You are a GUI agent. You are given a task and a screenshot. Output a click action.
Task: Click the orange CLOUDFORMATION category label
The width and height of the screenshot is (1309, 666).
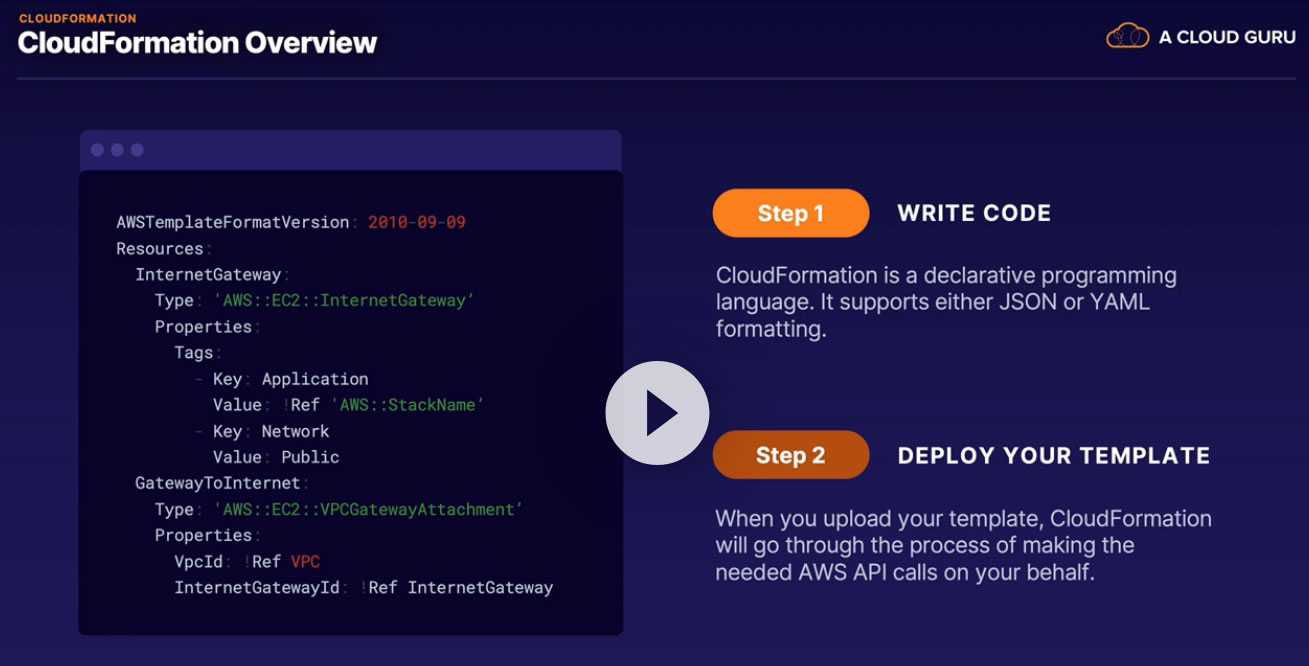pos(77,18)
